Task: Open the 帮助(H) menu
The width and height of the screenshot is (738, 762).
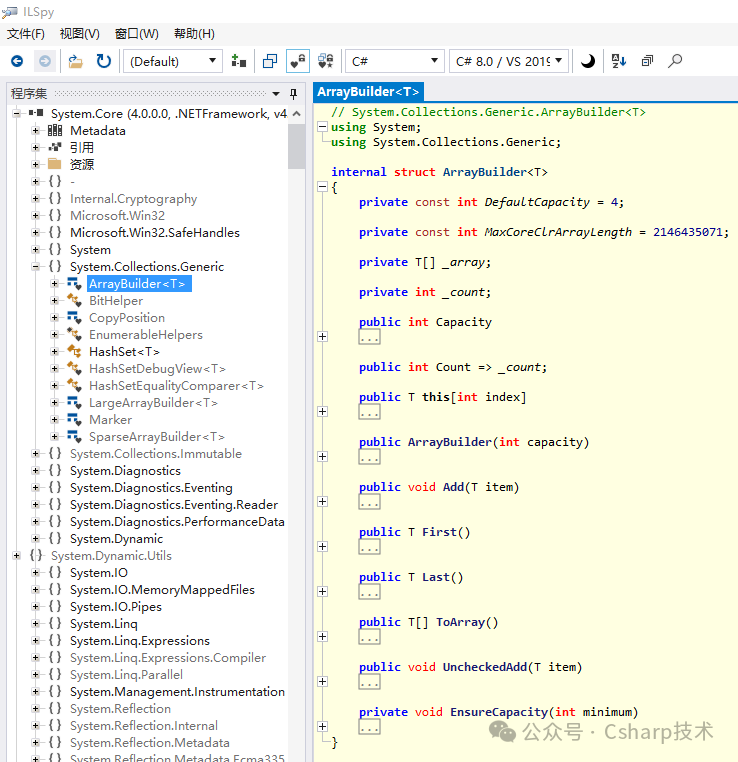Action: [194, 34]
